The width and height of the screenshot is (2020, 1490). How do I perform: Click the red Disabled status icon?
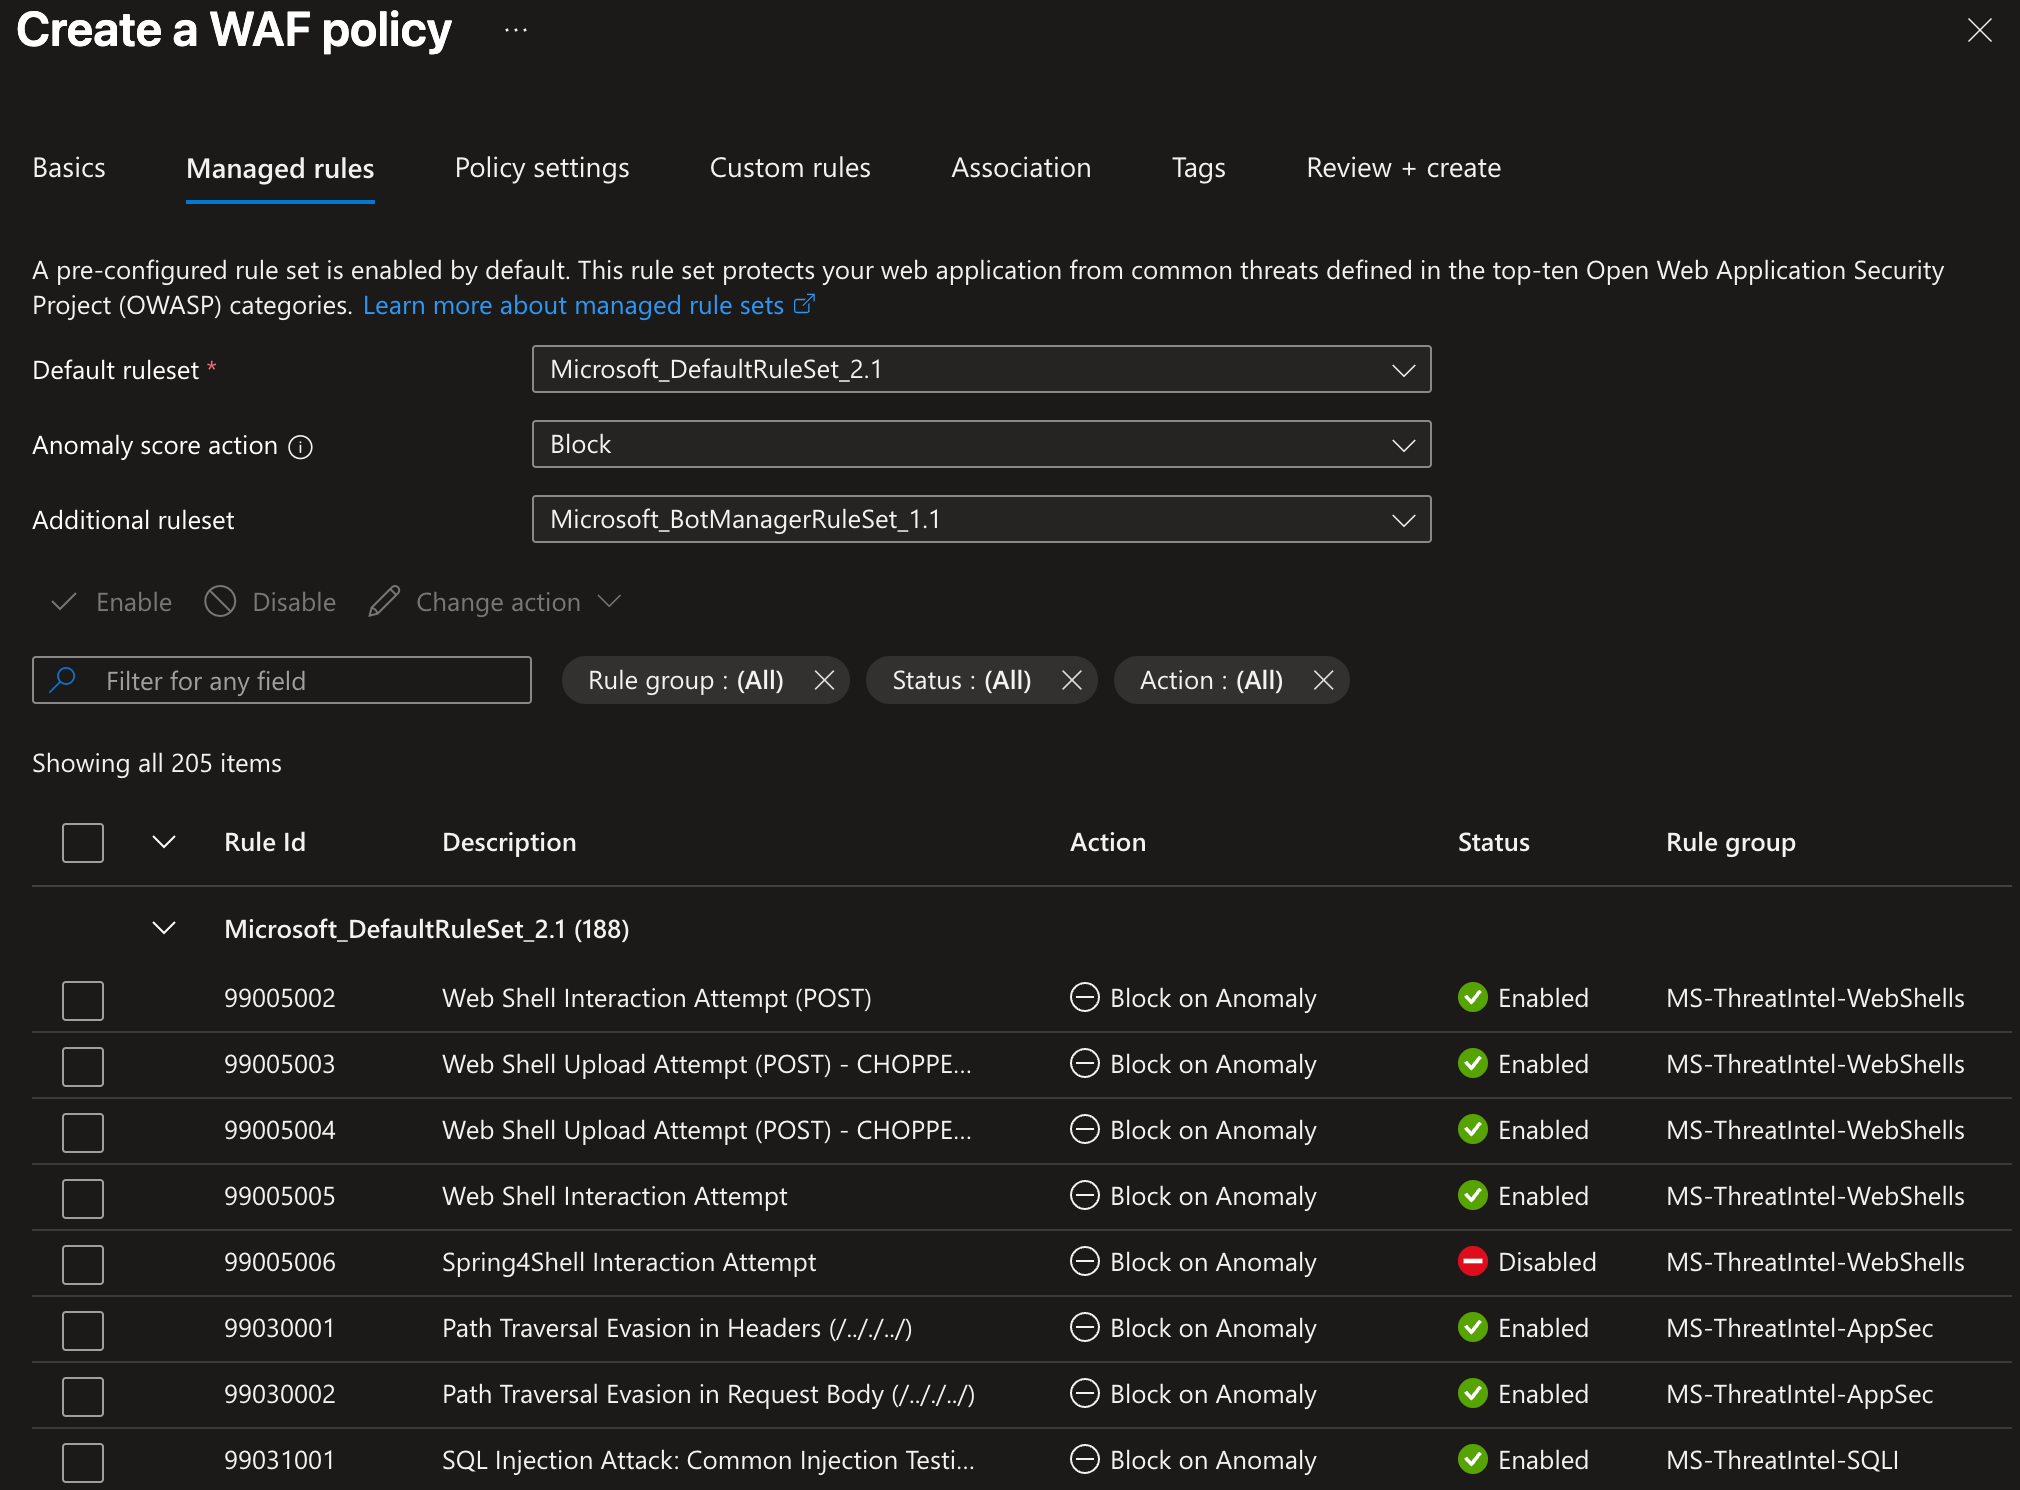coord(1472,1262)
